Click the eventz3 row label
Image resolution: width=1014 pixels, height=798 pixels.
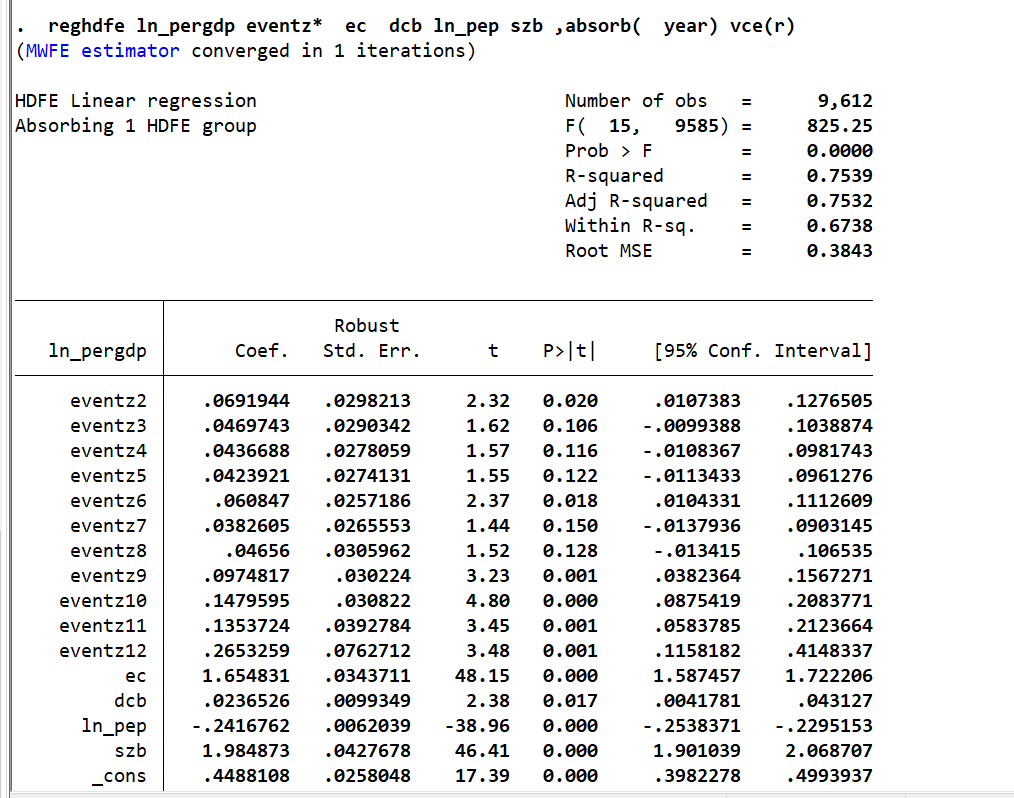[109, 426]
